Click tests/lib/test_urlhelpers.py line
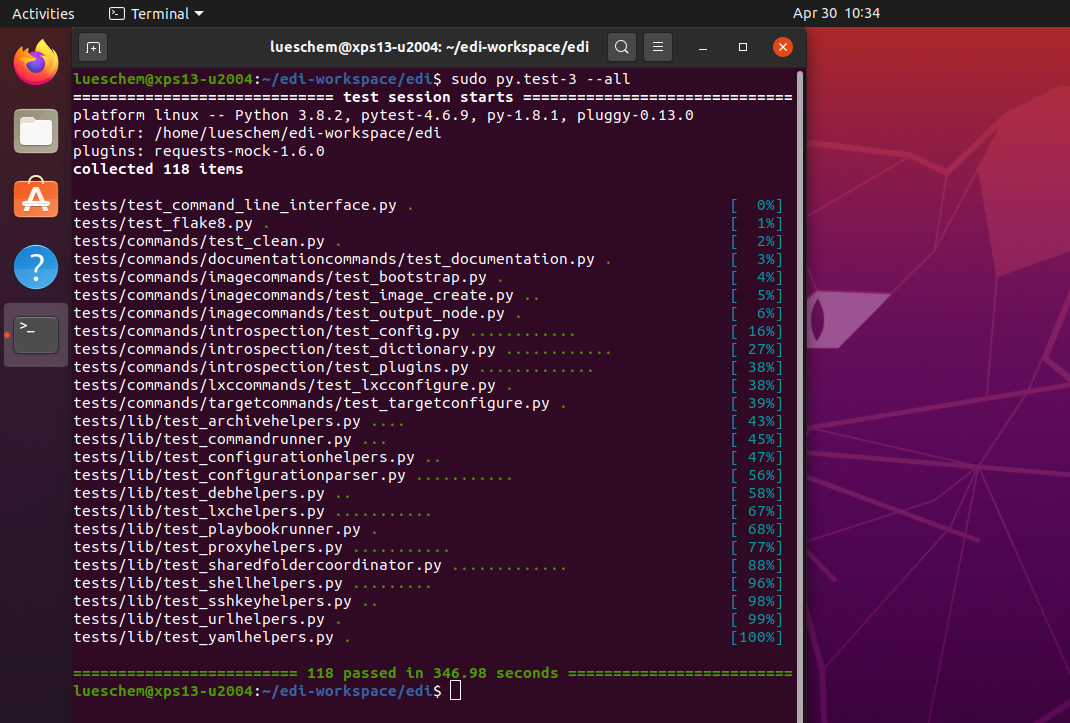 tap(427, 619)
